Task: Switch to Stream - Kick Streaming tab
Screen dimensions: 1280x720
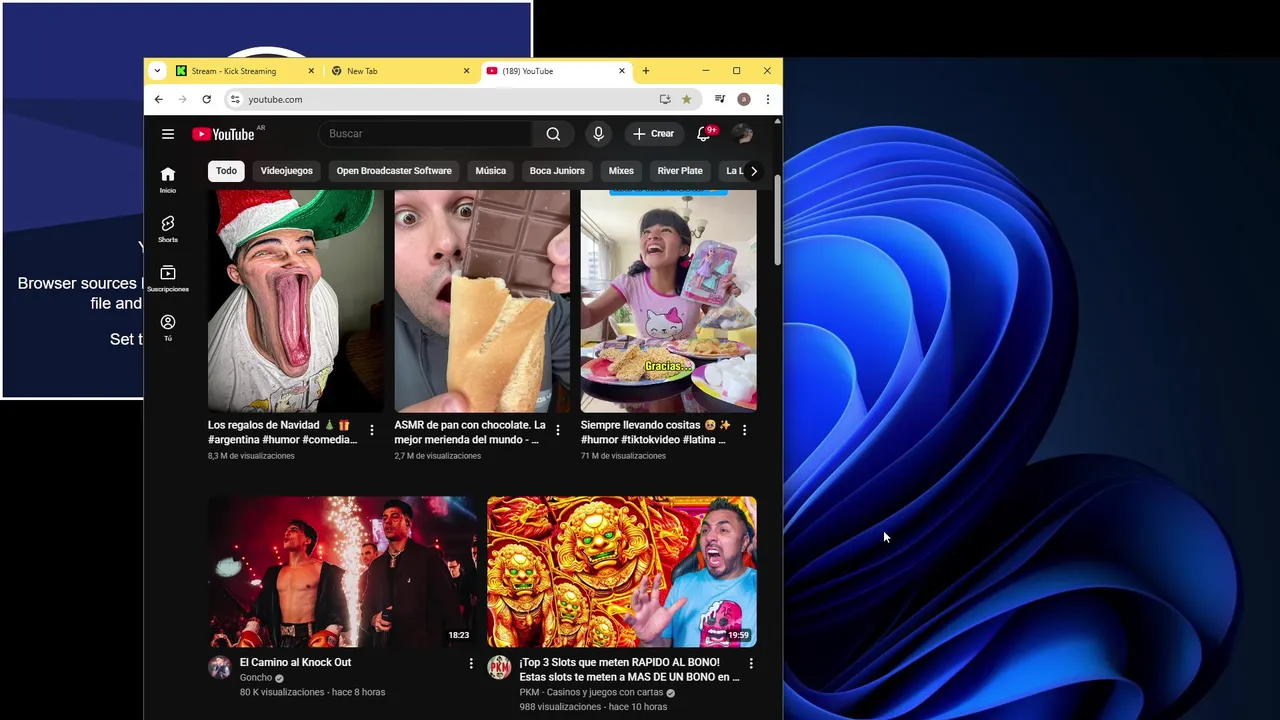Action: [x=246, y=71]
